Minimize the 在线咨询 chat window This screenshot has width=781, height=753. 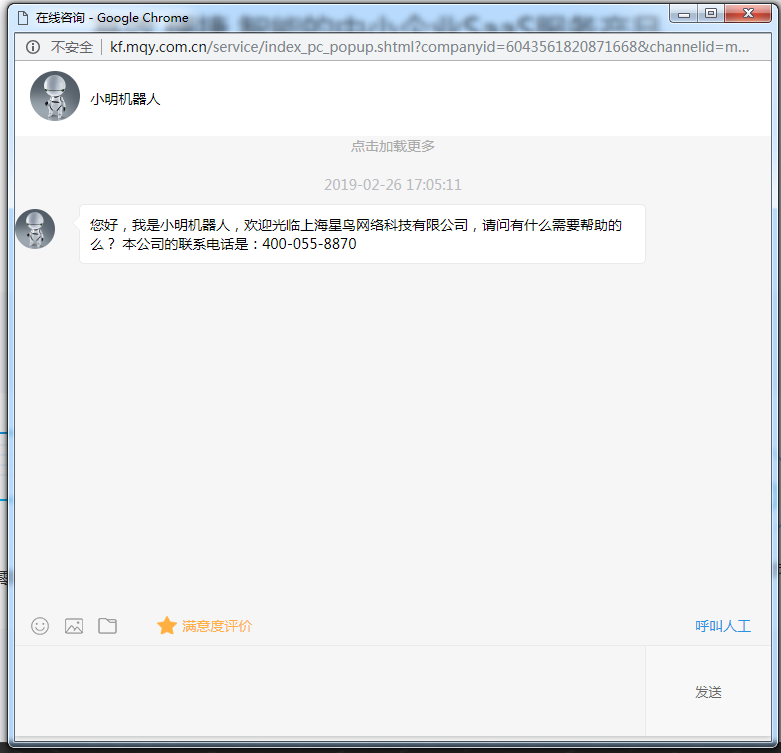685,14
